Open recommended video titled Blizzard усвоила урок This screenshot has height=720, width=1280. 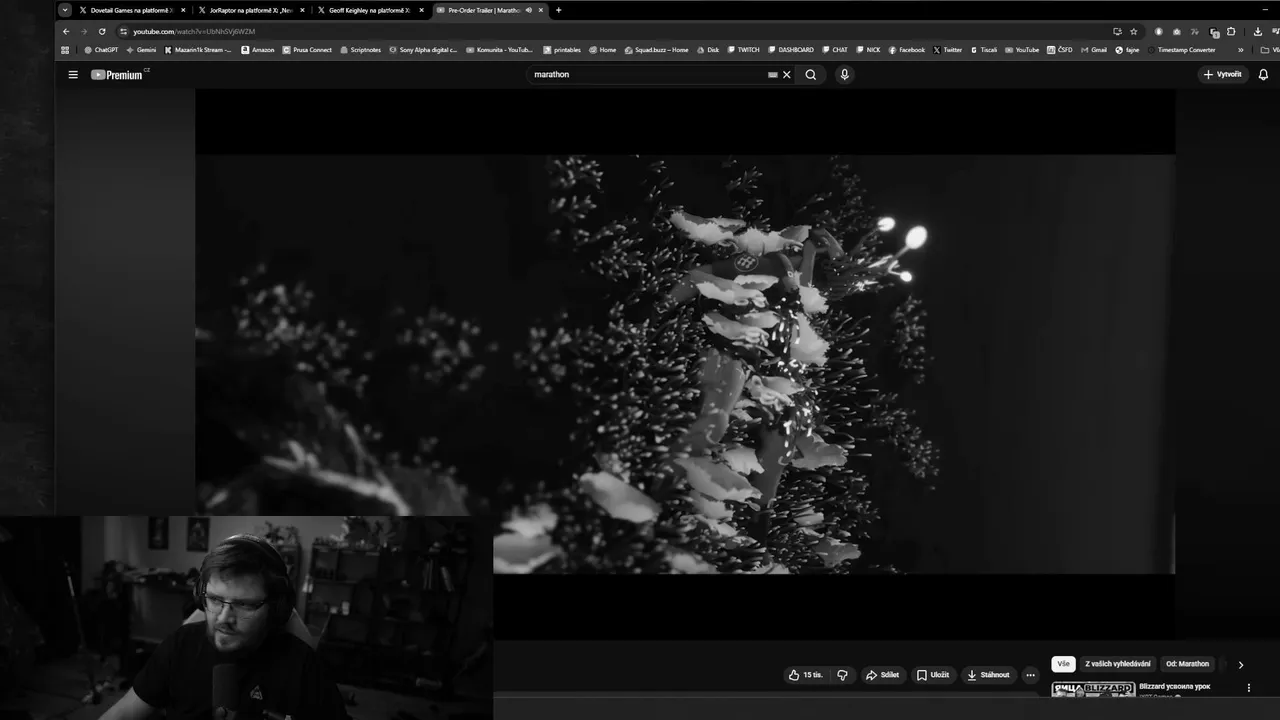pos(1174,687)
